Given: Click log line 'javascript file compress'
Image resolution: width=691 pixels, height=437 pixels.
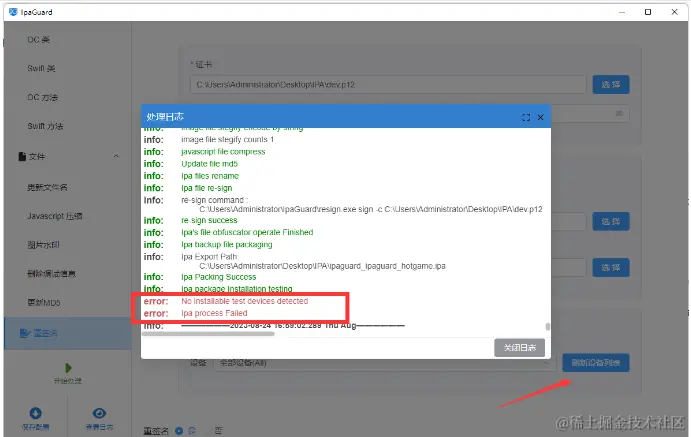Looking at the screenshot, I should point(223,152).
